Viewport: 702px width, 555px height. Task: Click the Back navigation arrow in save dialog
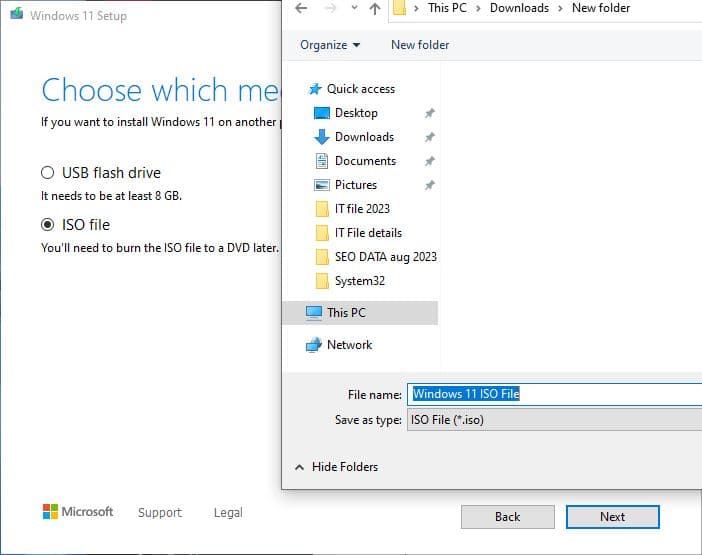tap(301, 8)
